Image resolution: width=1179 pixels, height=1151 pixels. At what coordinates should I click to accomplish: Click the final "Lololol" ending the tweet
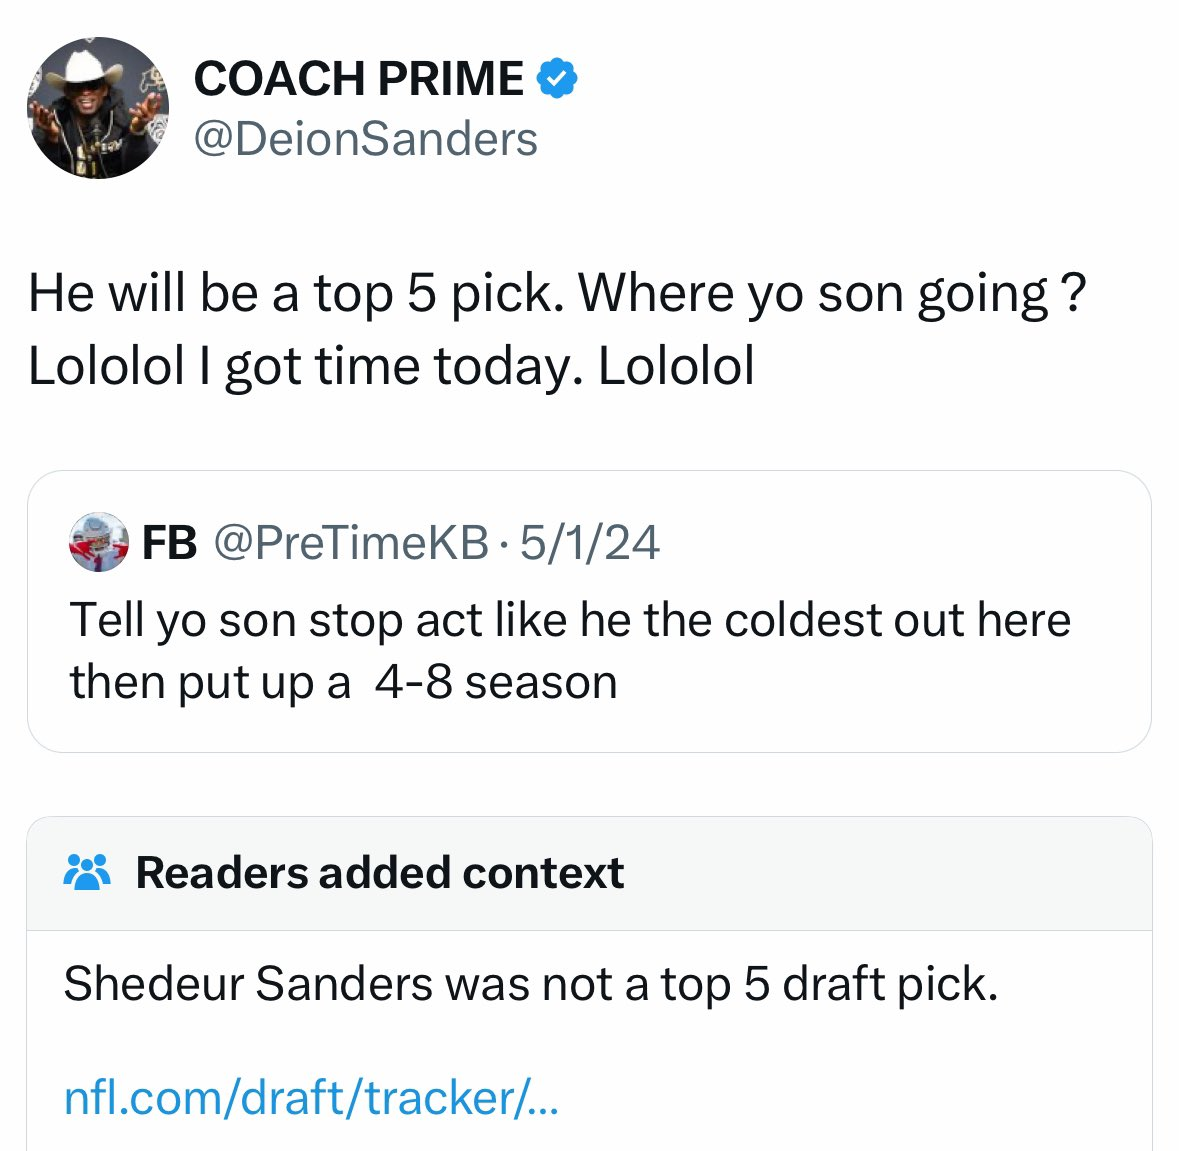pos(676,366)
